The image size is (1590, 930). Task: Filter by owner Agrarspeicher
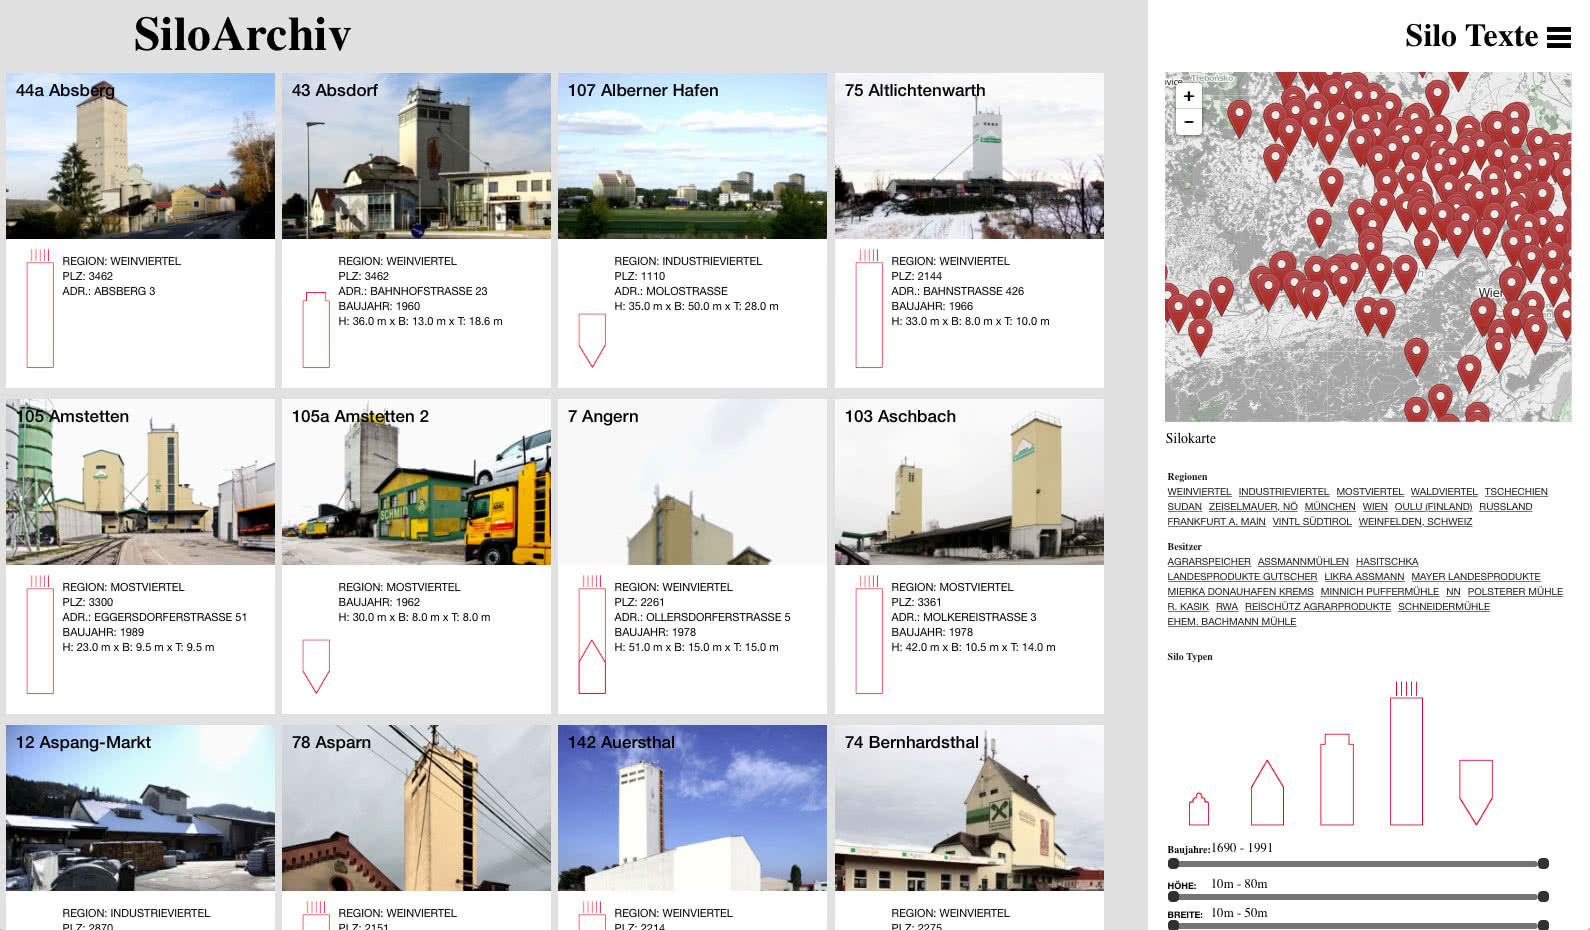click(1209, 562)
